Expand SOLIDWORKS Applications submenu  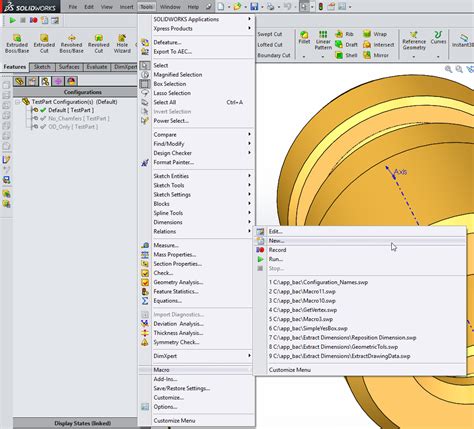click(196, 19)
